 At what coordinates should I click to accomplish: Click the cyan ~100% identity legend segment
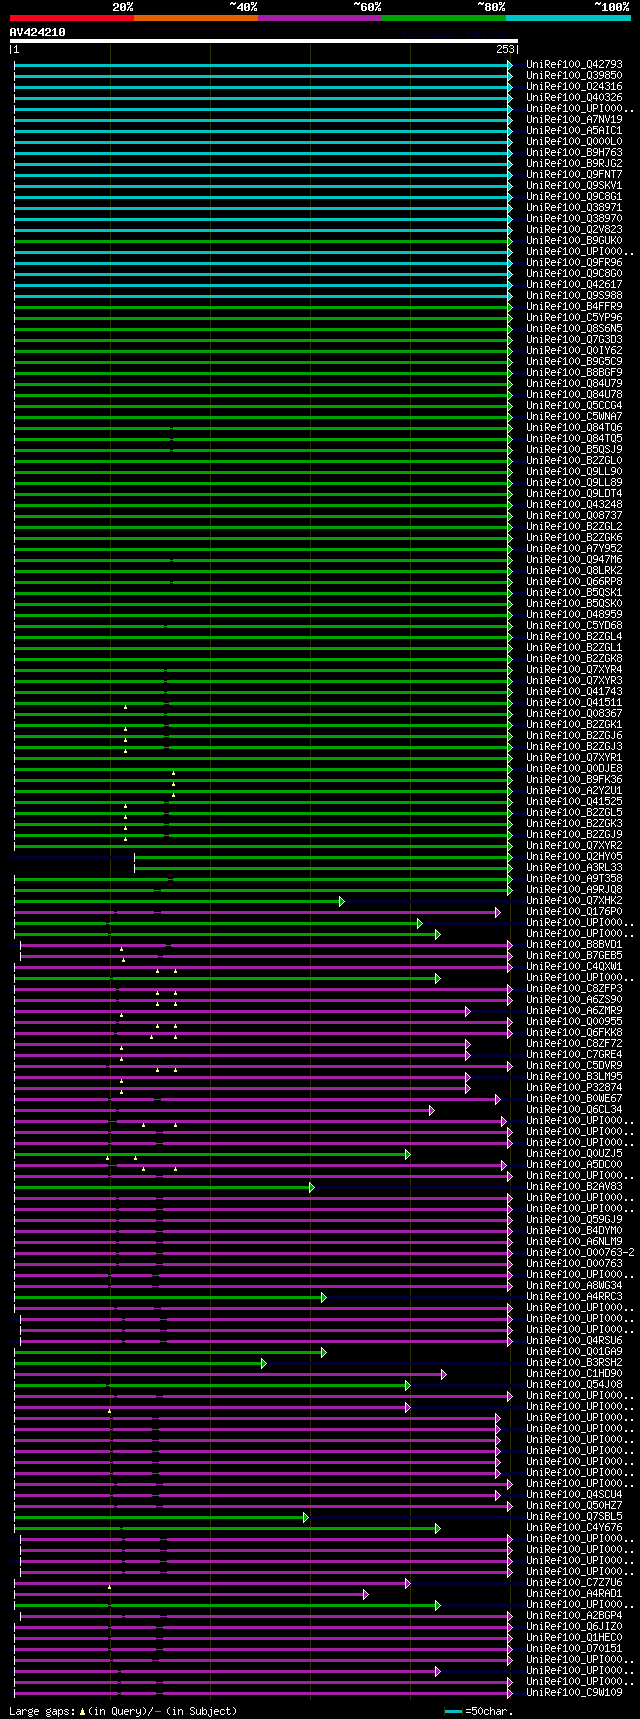click(568, 17)
